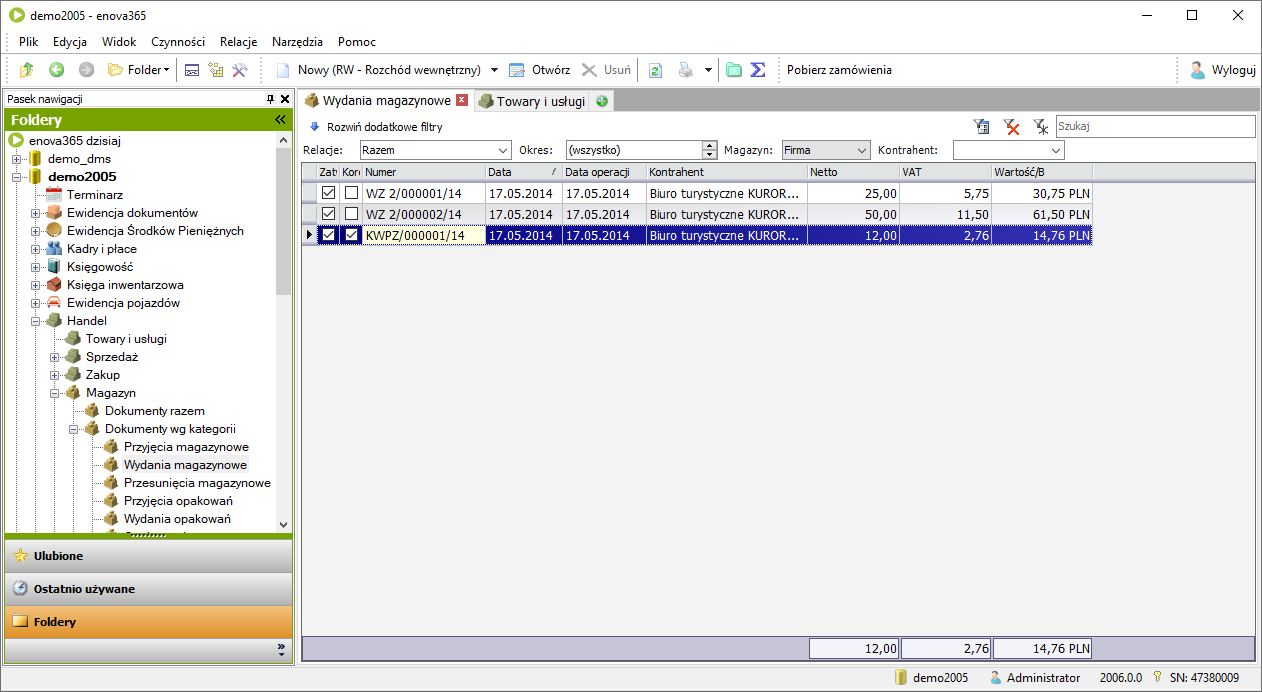The width and height of the screenshot is (1262, 692).
Task: Expand the Sprzedaż tree node
Action: click(x=55, y=357)
